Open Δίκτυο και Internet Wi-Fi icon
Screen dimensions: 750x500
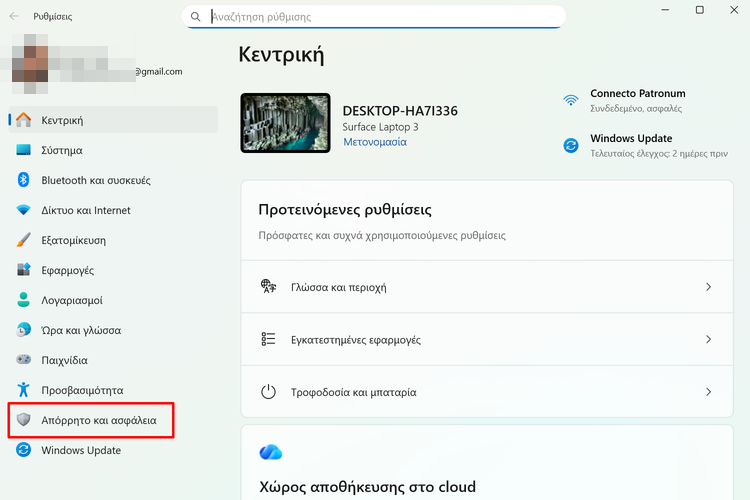coord(25,210)
